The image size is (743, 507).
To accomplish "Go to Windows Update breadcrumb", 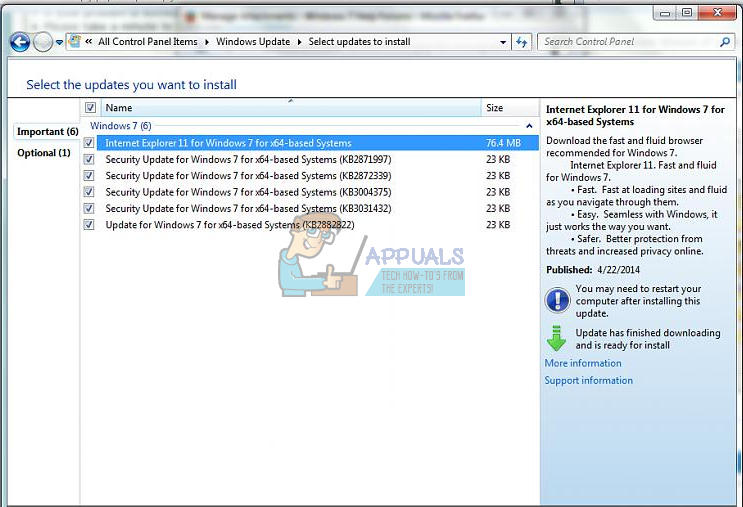I will click(253, 42).
